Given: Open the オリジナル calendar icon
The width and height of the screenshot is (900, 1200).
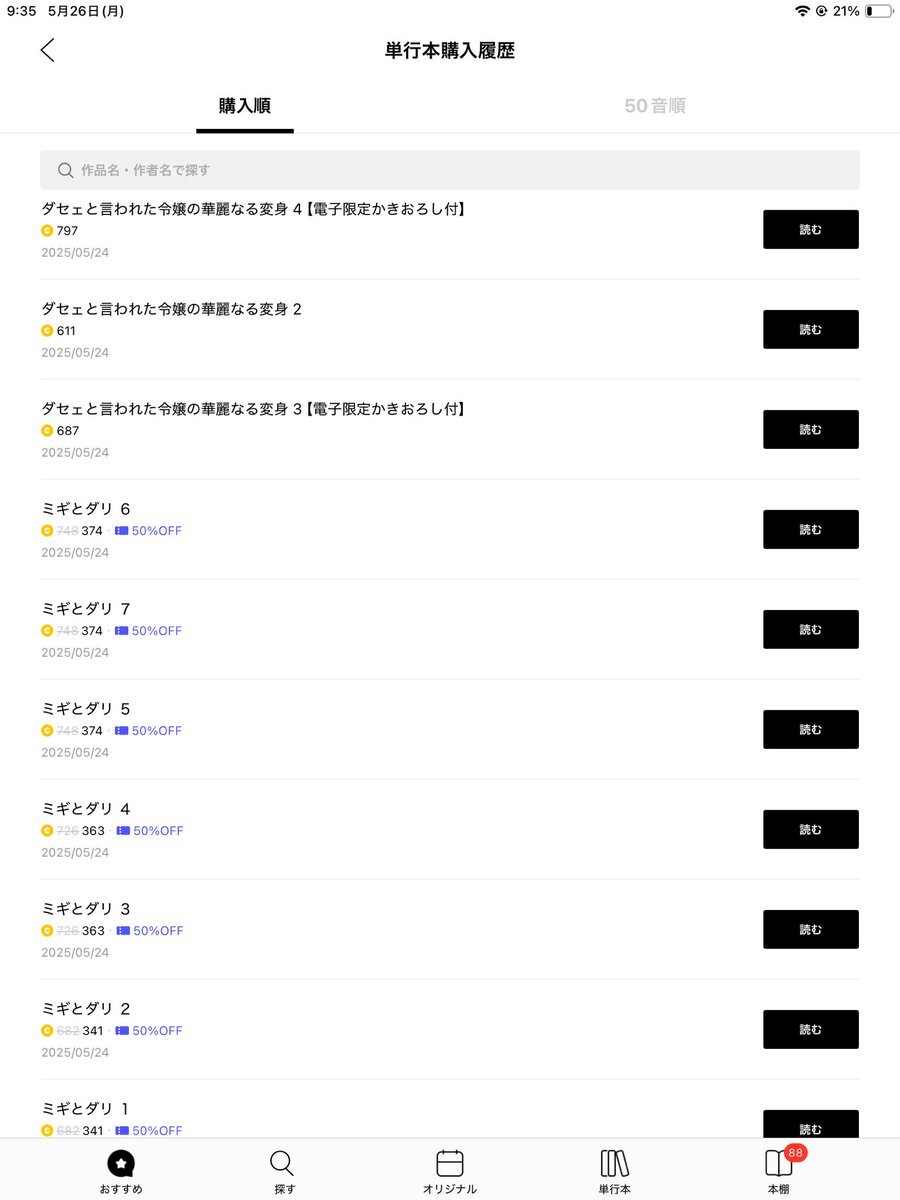Looking at the screenshot, I should point(450,1164).
